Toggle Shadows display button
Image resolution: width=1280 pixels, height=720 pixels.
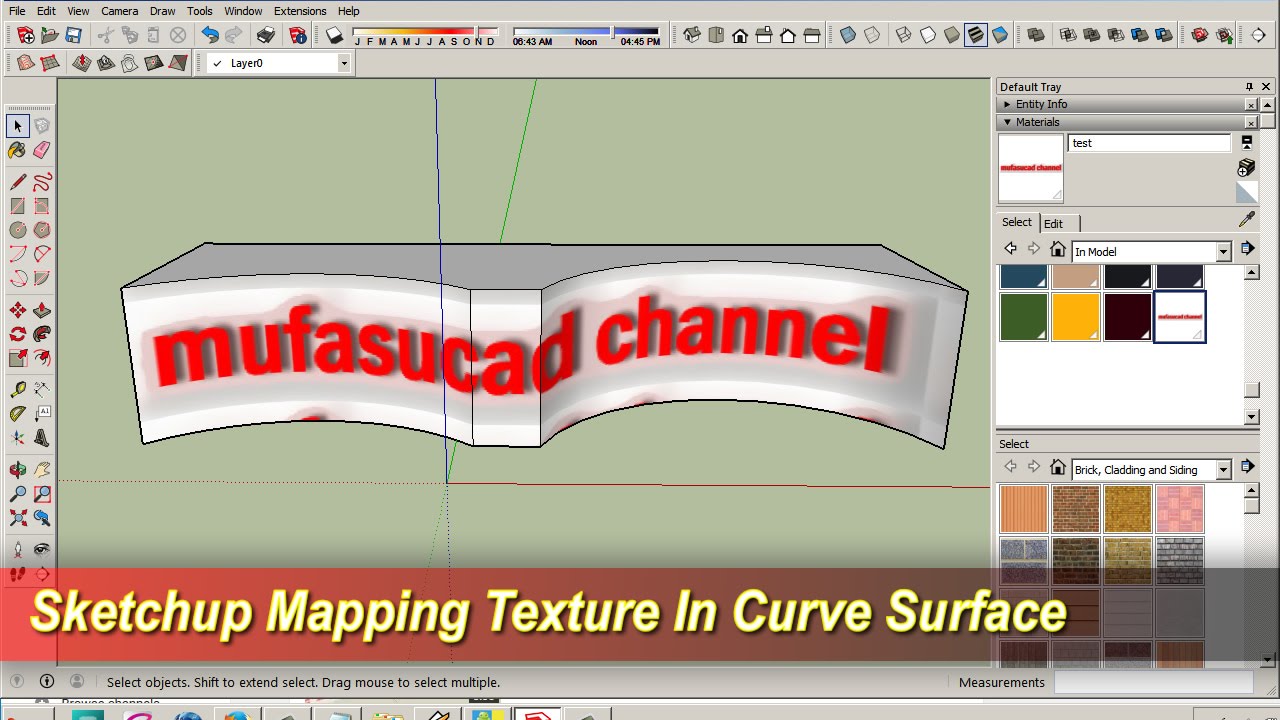click(334, 35)
